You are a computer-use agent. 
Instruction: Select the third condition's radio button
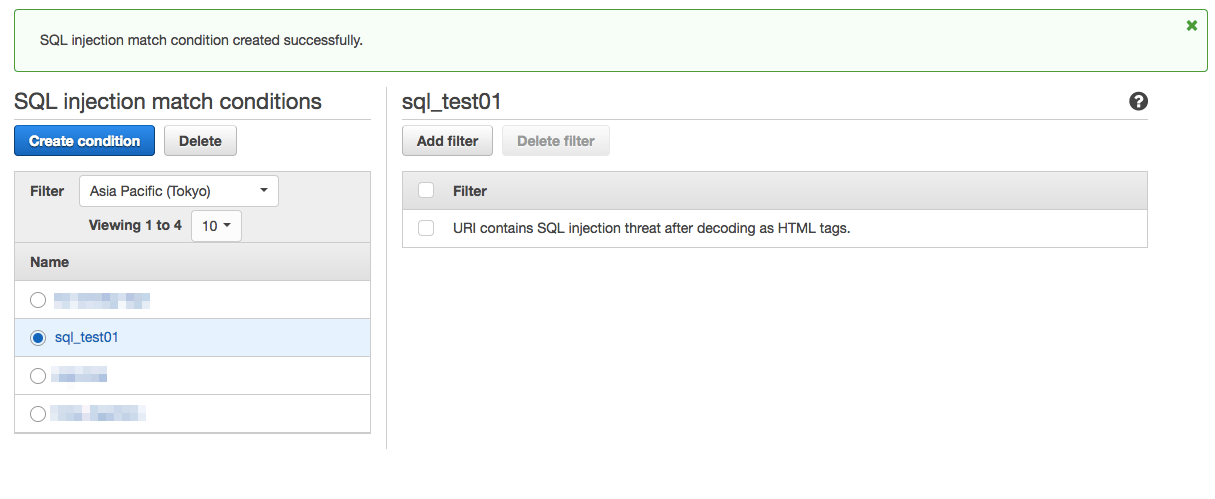click(38, 376)
